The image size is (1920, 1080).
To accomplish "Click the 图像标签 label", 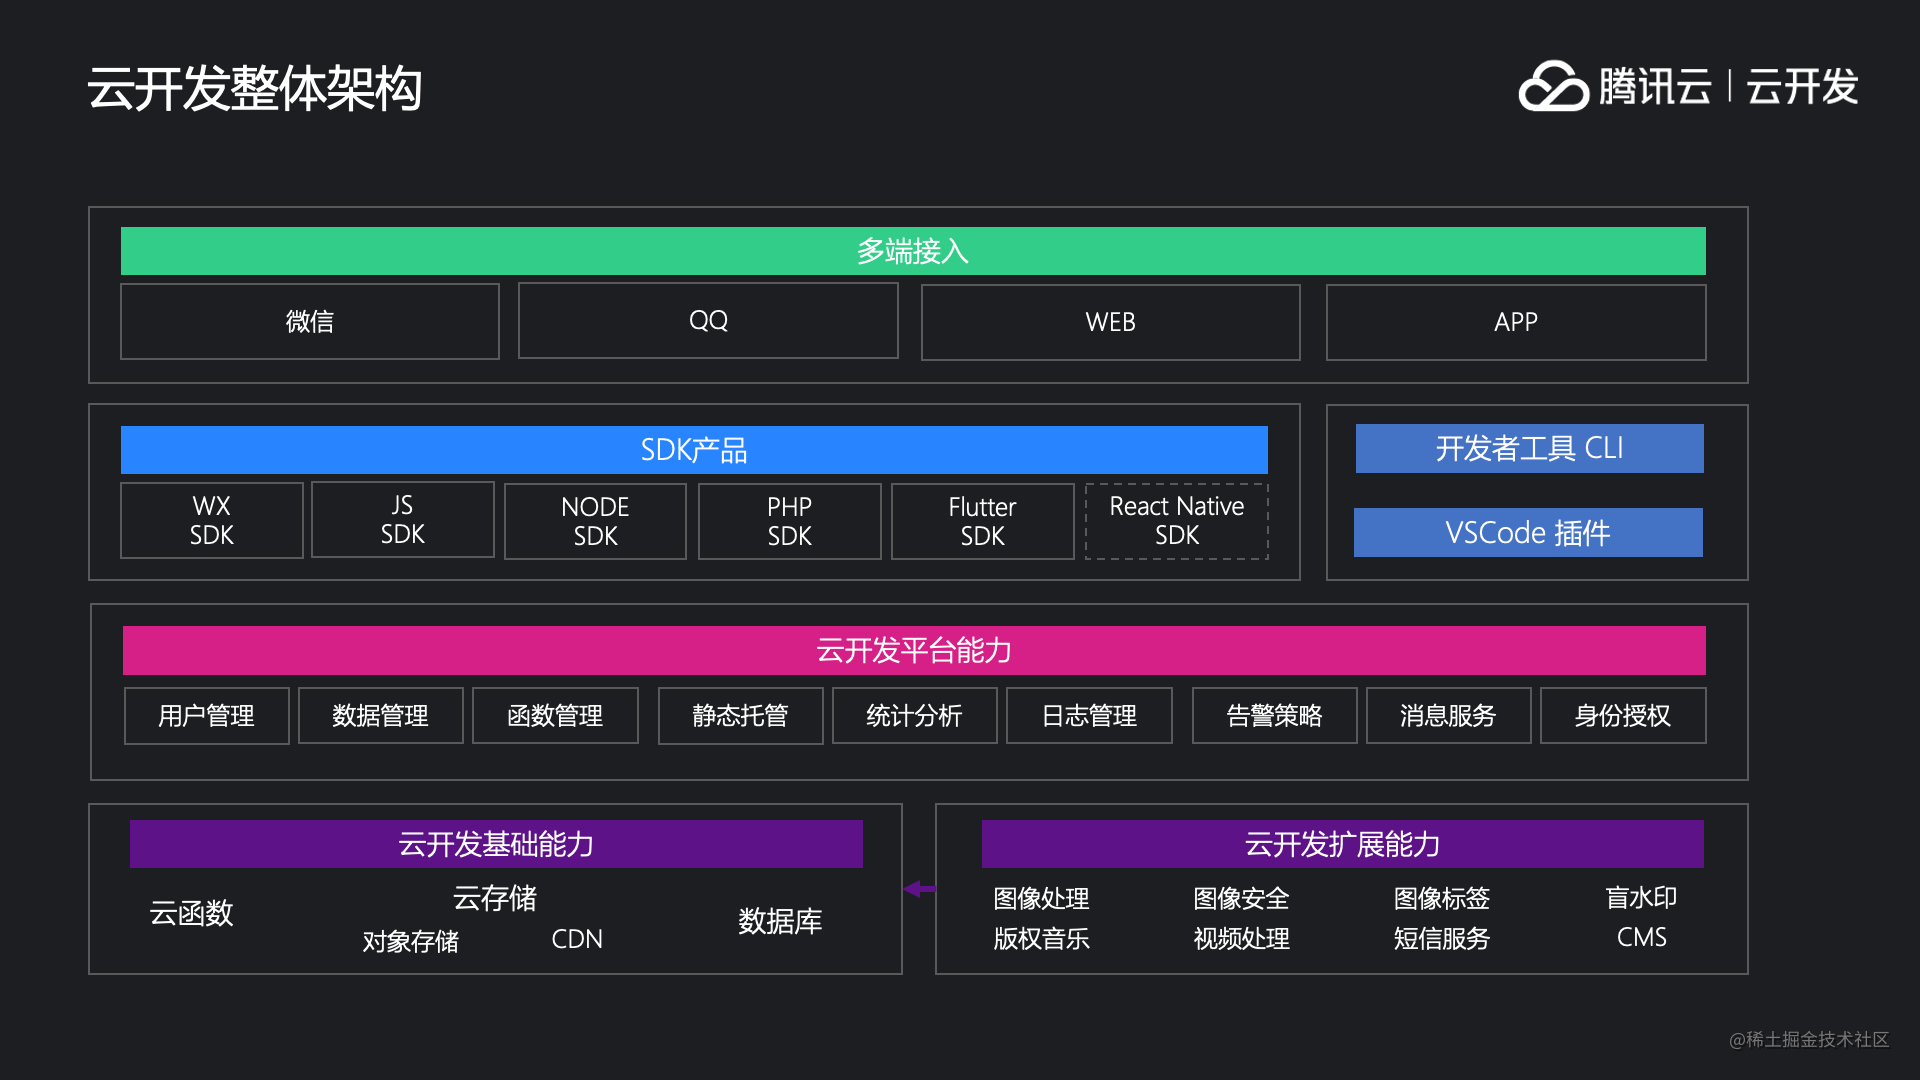I will (1441, 898).
